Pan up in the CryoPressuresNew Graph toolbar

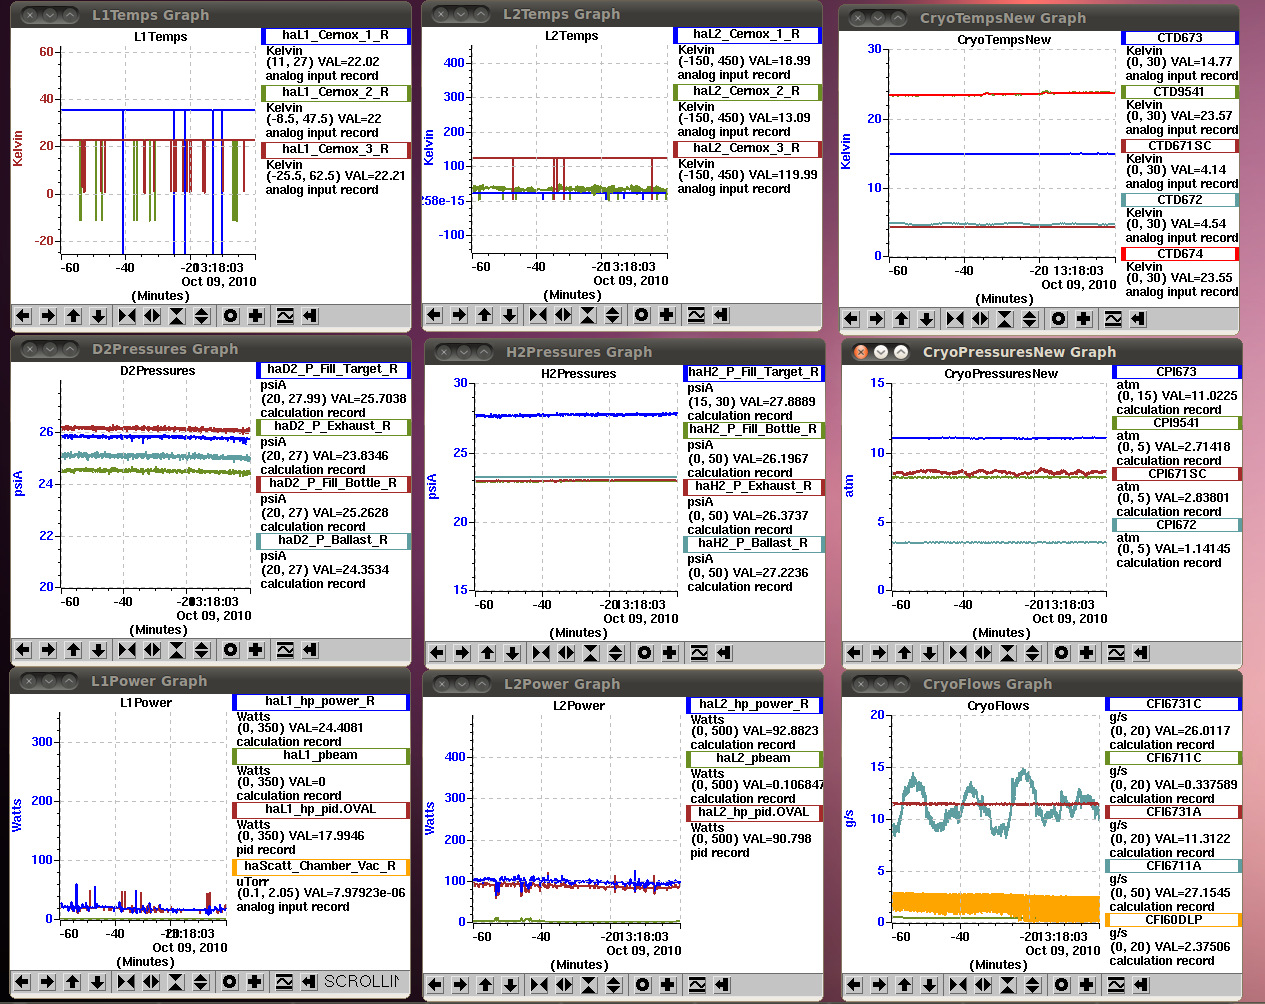(x=904, y=653)
